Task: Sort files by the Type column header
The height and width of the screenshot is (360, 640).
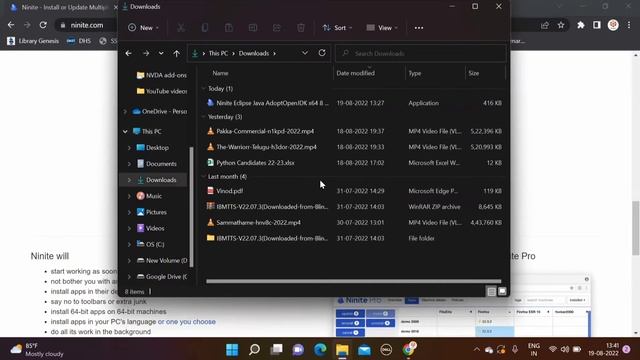Action: tap(415, 73)
